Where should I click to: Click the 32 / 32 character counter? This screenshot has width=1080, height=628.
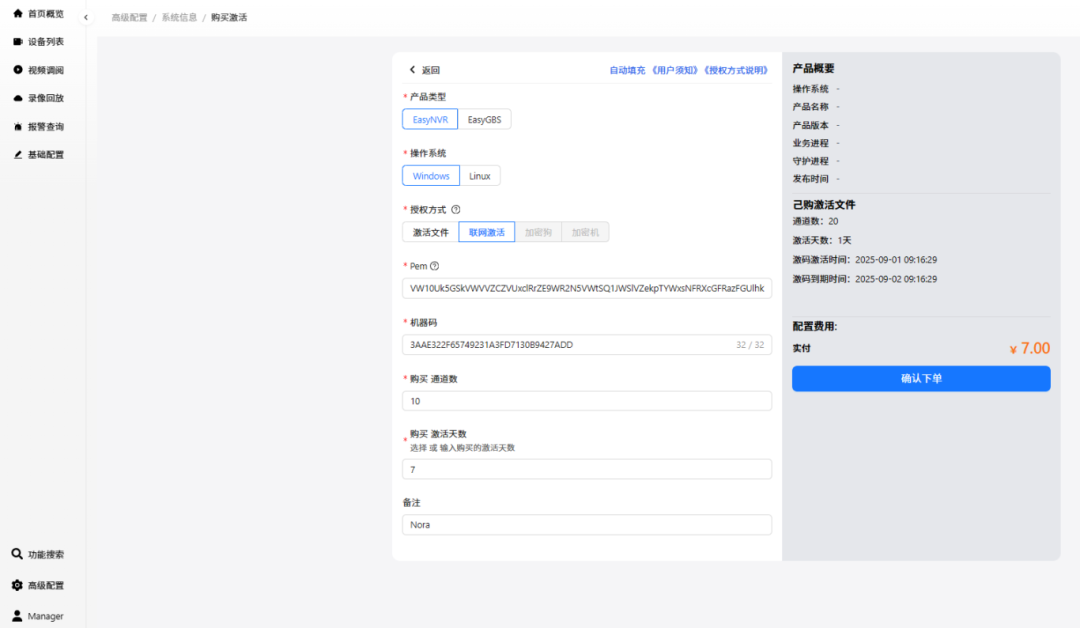(x=750, y=344)
